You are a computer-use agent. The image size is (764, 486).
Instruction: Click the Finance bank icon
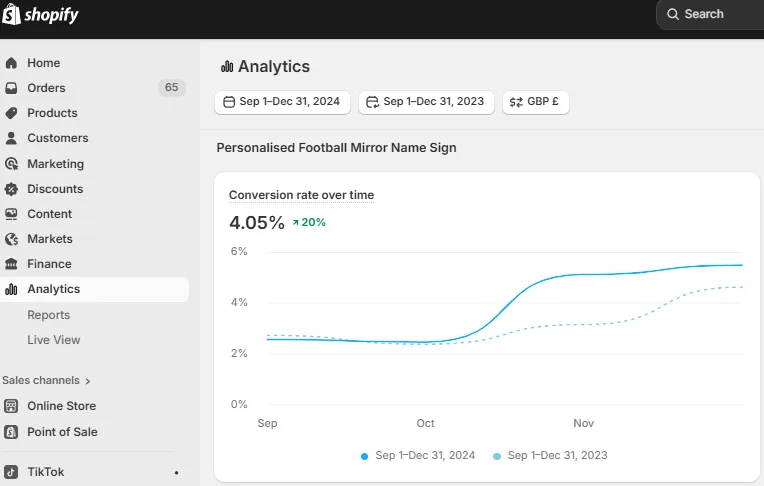coord(11,264)
